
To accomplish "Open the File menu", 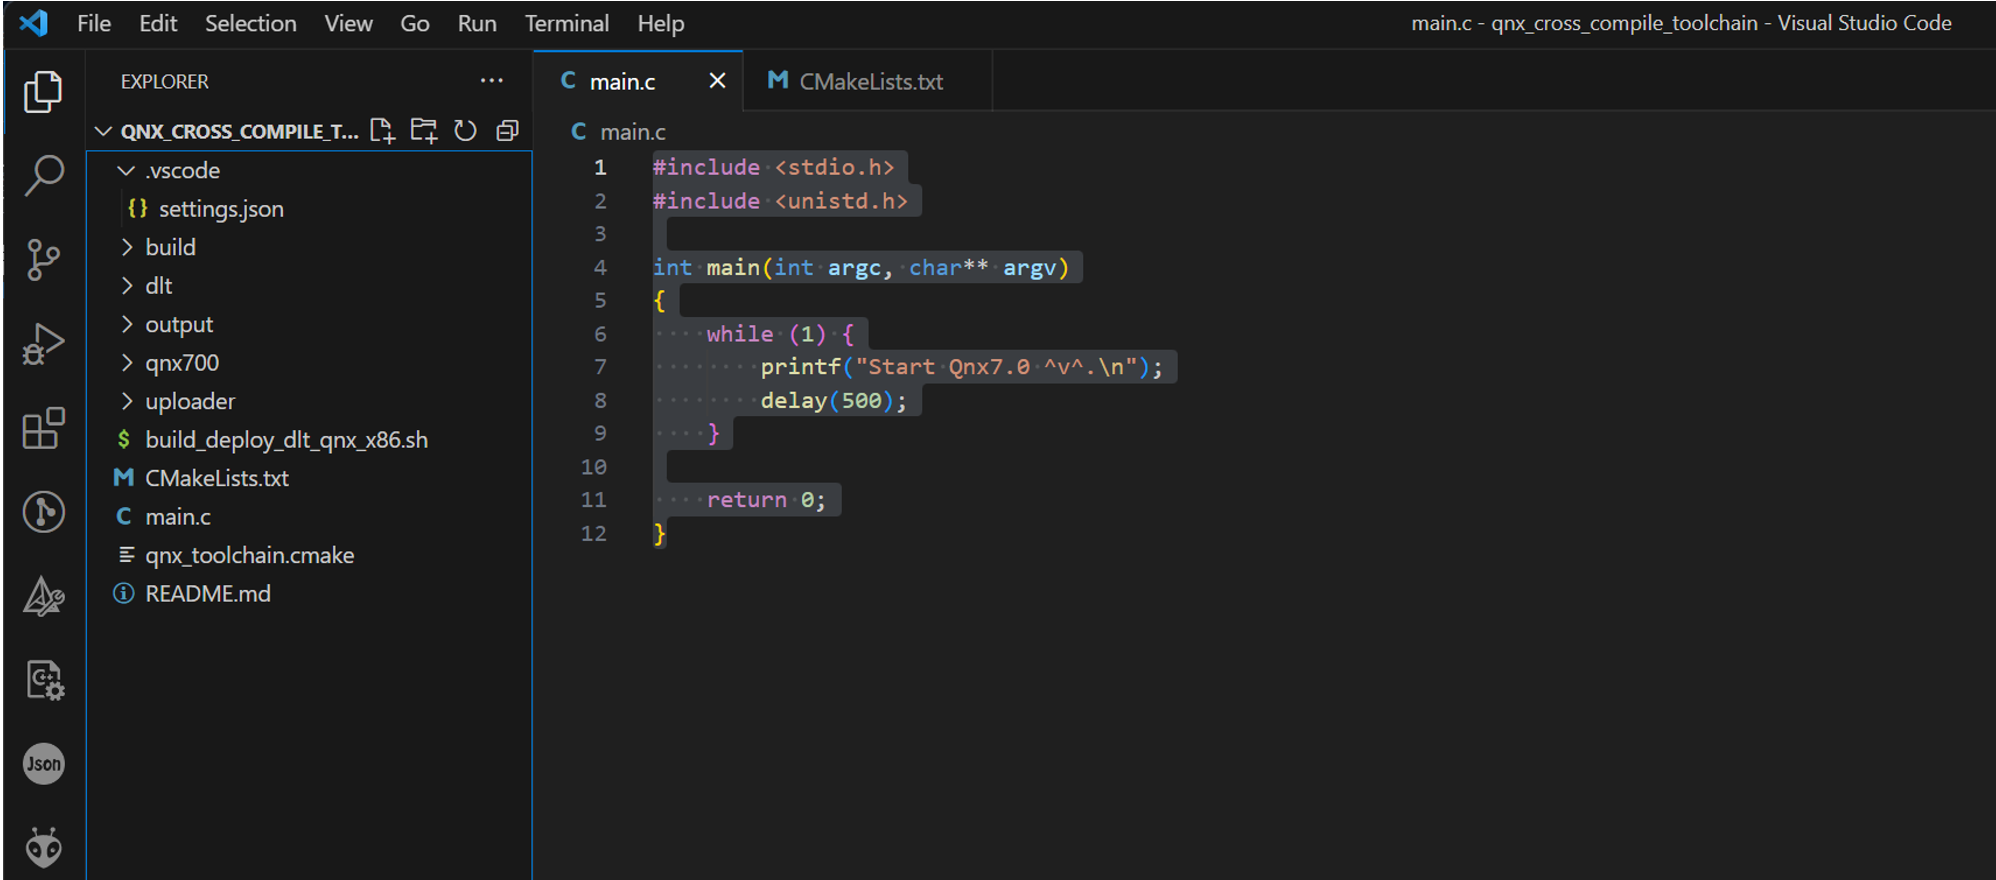I will click(94, 23).
